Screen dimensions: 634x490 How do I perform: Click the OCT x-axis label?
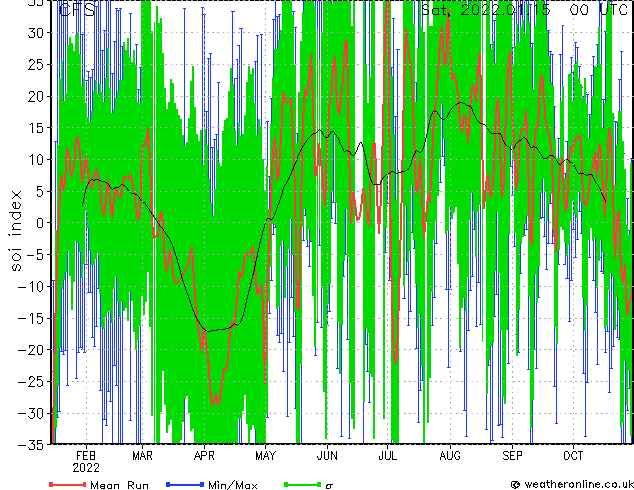coord(573,456)
